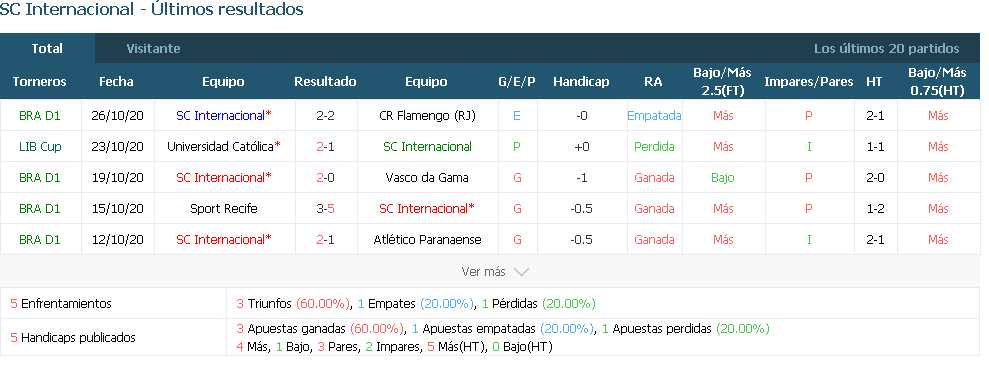Click the 2-2 result against Flamengo
The height and width of the screenshot is (368, 989).
tap(325, 116)
